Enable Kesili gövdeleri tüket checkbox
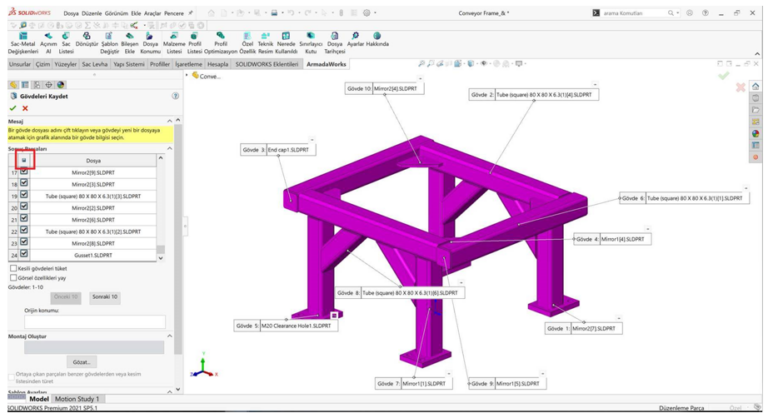The height and width of the screenshot is (418, 768). tap(13, 268)
